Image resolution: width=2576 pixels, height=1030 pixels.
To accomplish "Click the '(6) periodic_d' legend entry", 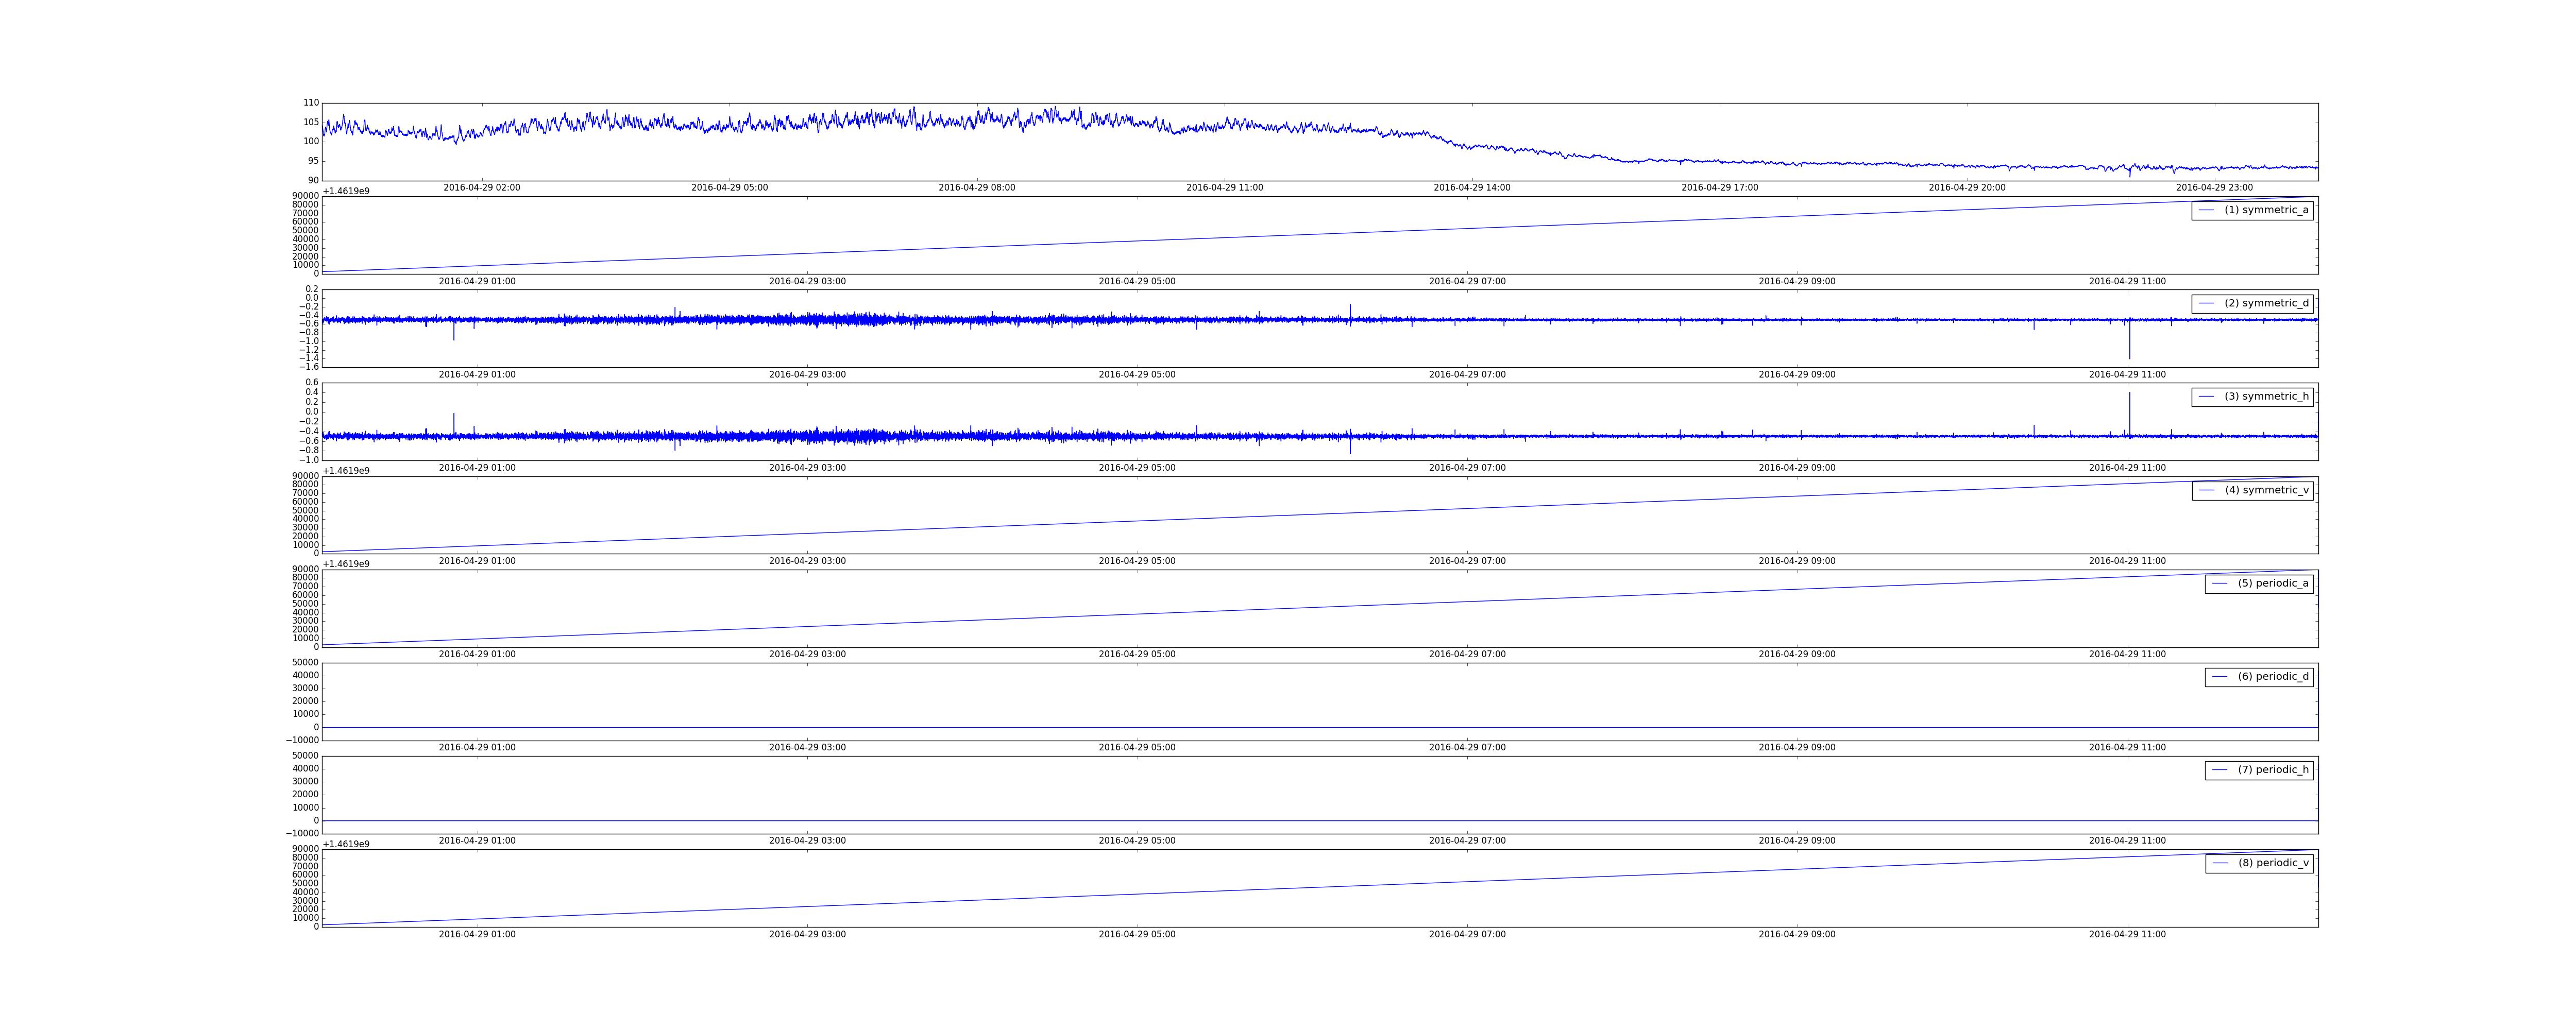I will [2259, 677].
